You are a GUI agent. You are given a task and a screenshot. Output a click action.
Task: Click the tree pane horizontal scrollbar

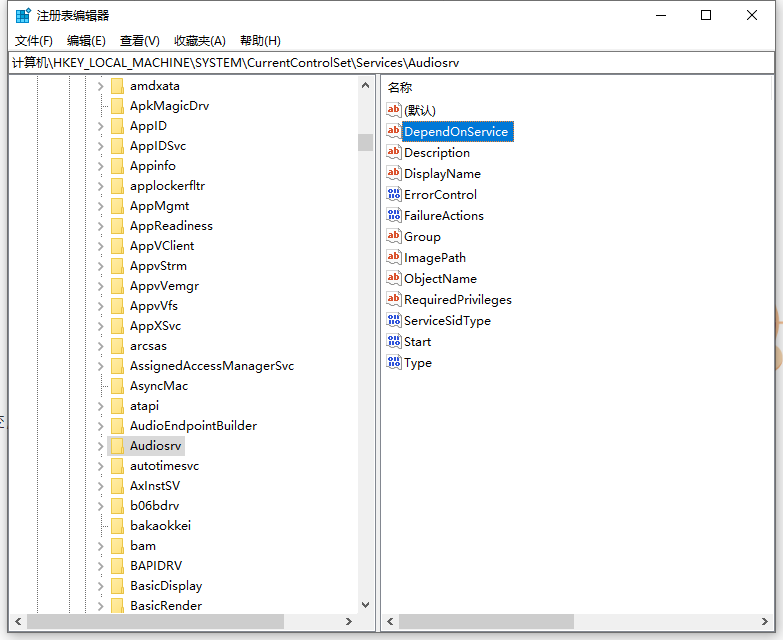190,622
